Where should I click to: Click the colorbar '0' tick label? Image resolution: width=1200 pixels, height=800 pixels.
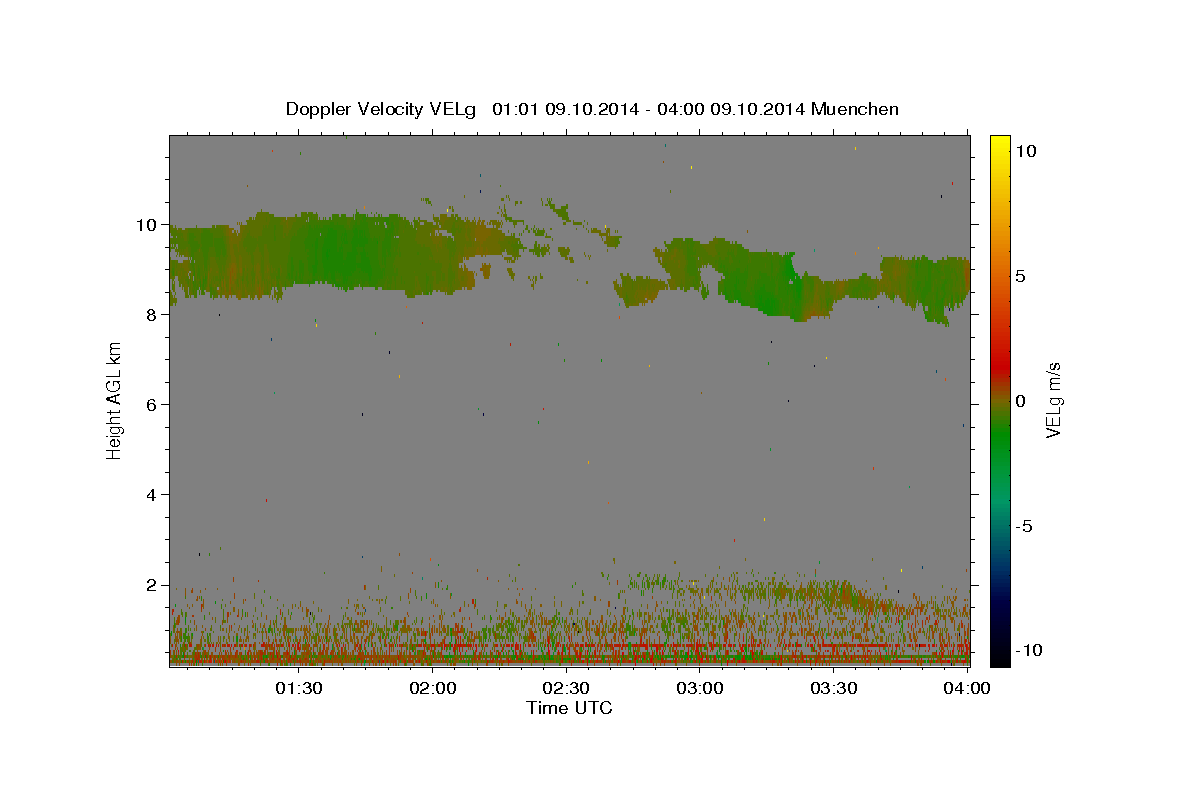(1021, 401)
